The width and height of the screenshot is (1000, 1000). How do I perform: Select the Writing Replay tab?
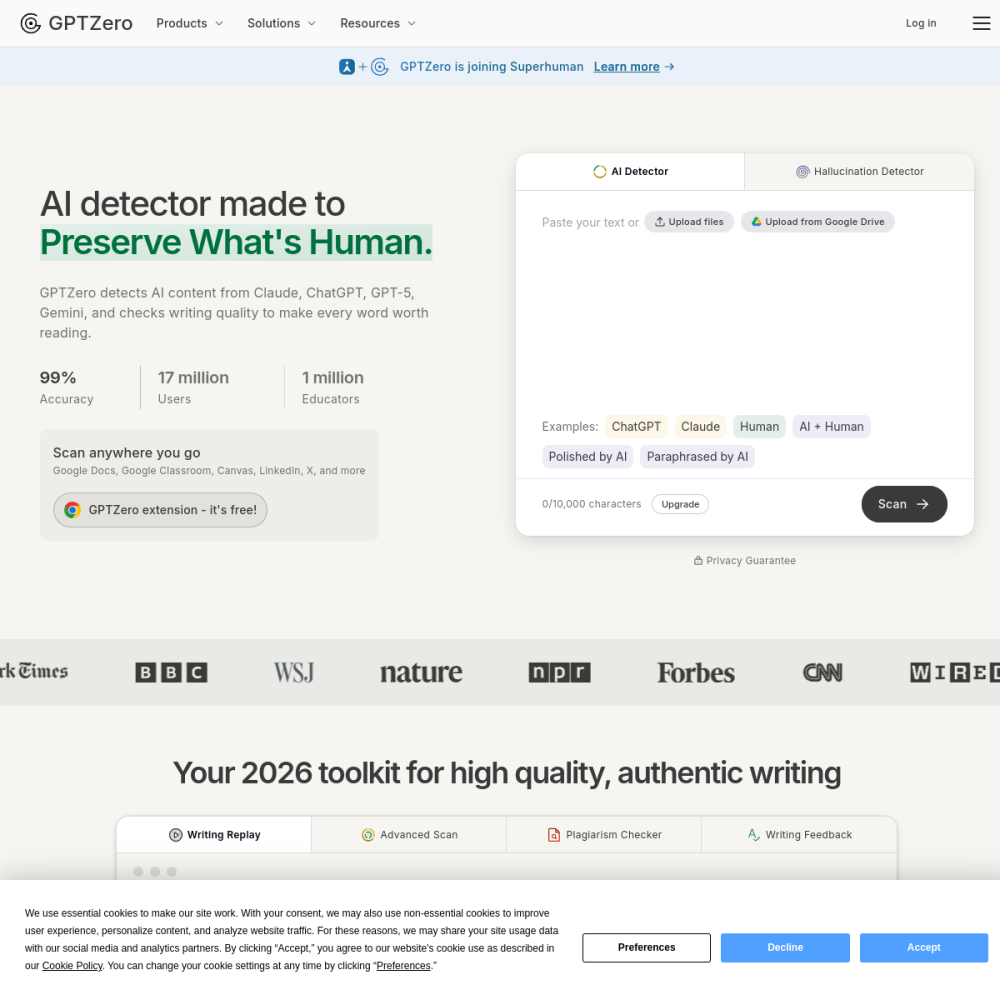(x=214, y=835)
